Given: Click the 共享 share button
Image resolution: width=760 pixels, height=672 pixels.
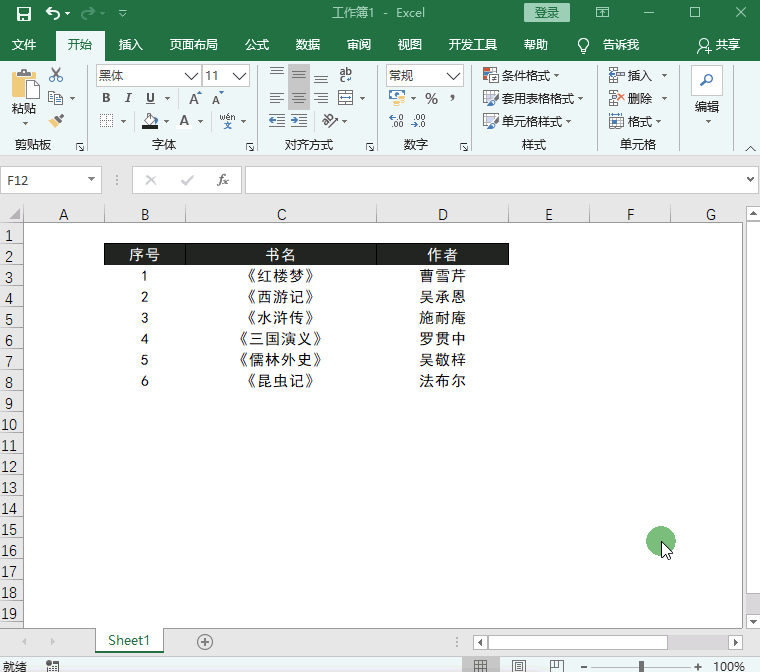Looking at the screenshot, I should pyautogui.click(x=718, y=45).
